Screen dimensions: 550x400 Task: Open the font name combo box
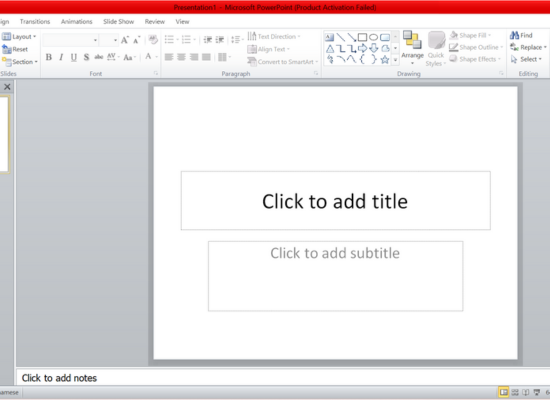70,40
